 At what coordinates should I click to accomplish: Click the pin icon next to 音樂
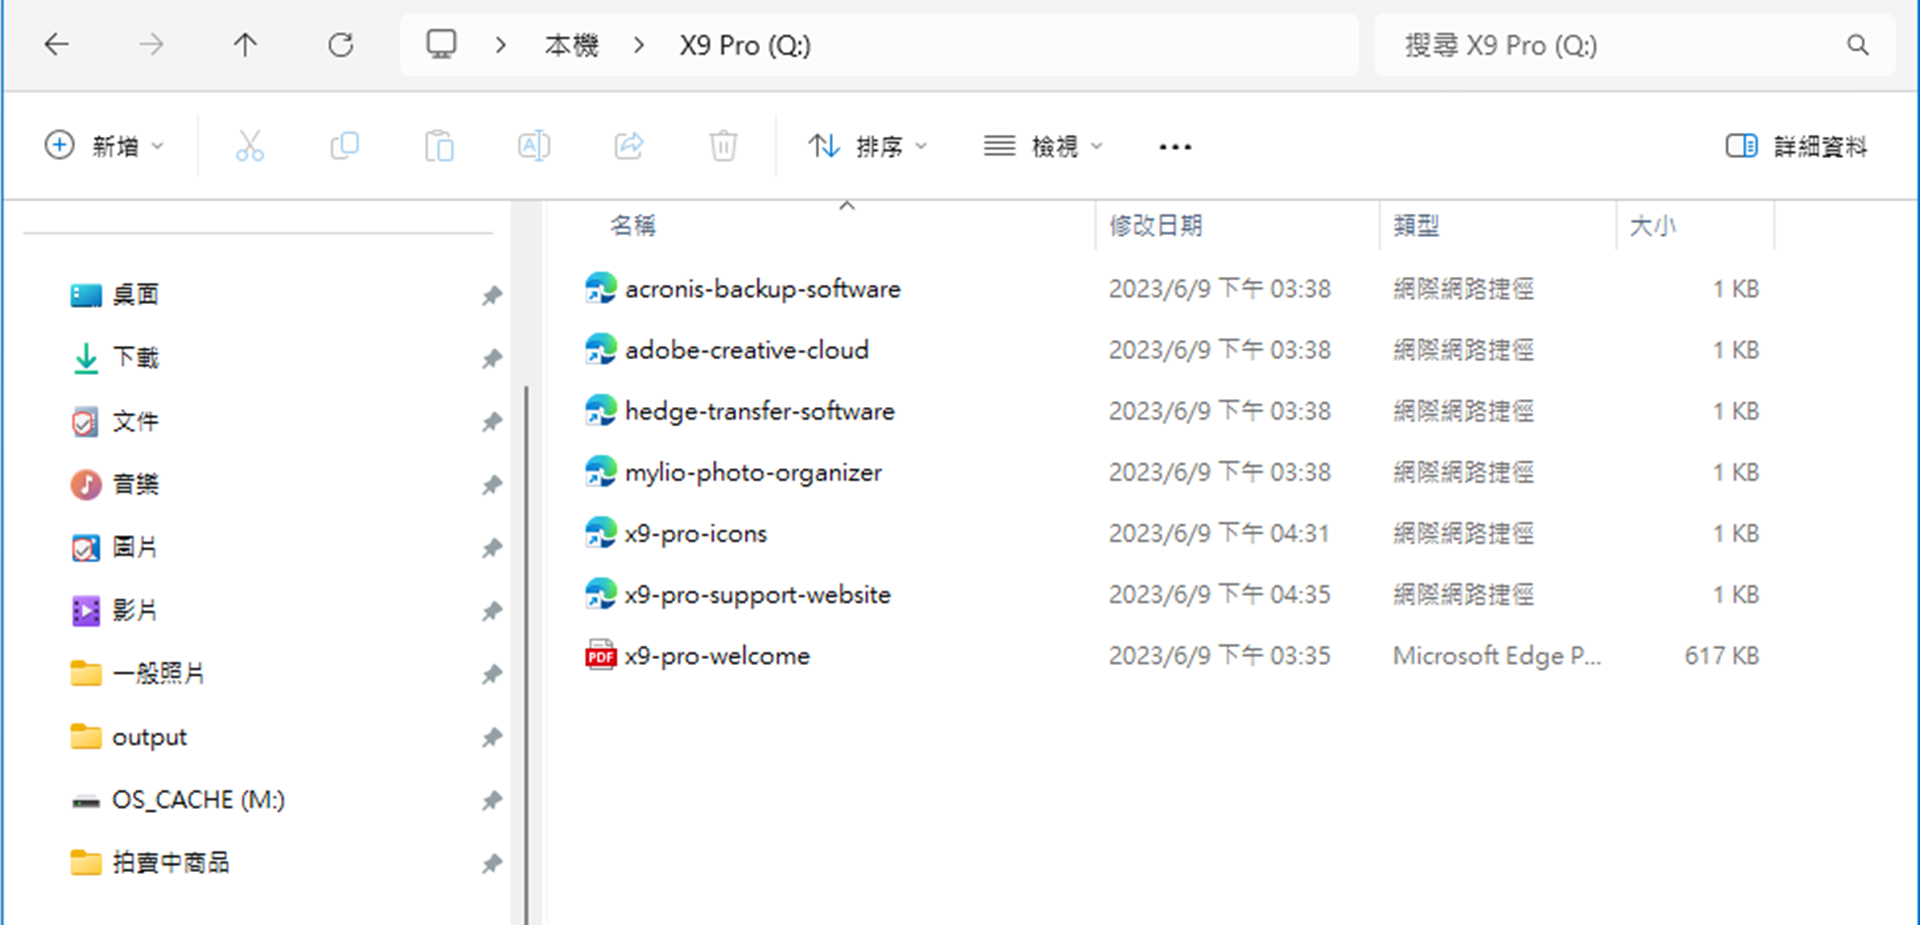click(491, 484)
